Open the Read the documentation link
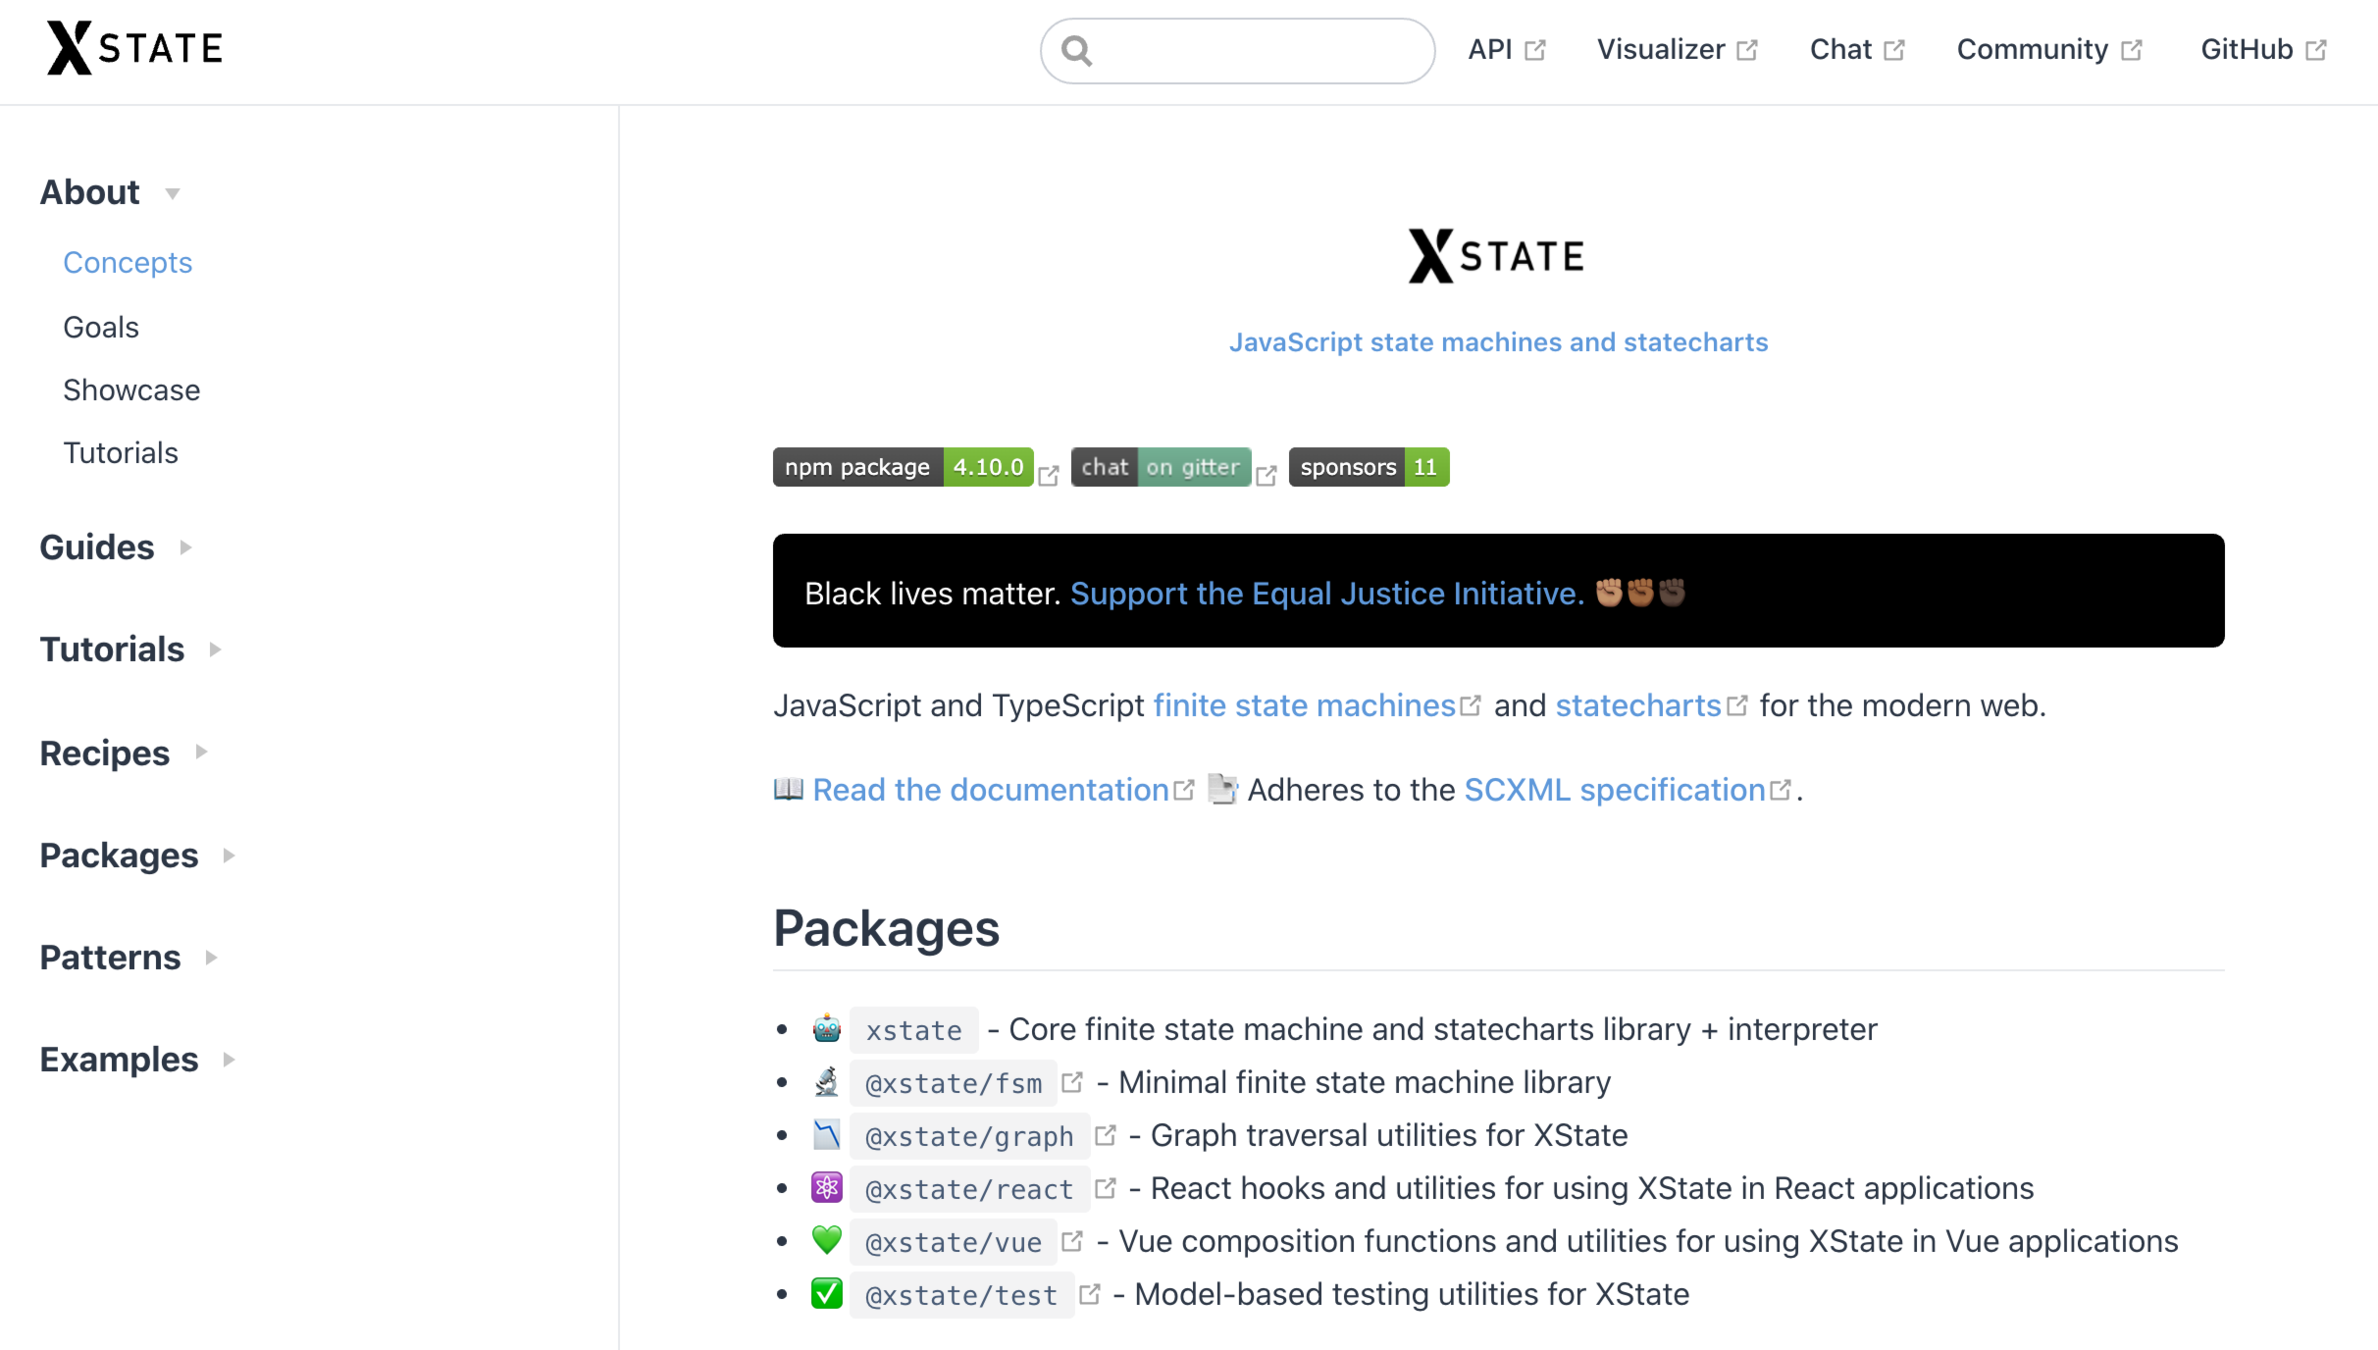Image resolution: width=2378 pixels, height=1350 pixels. tap(990, 790)
